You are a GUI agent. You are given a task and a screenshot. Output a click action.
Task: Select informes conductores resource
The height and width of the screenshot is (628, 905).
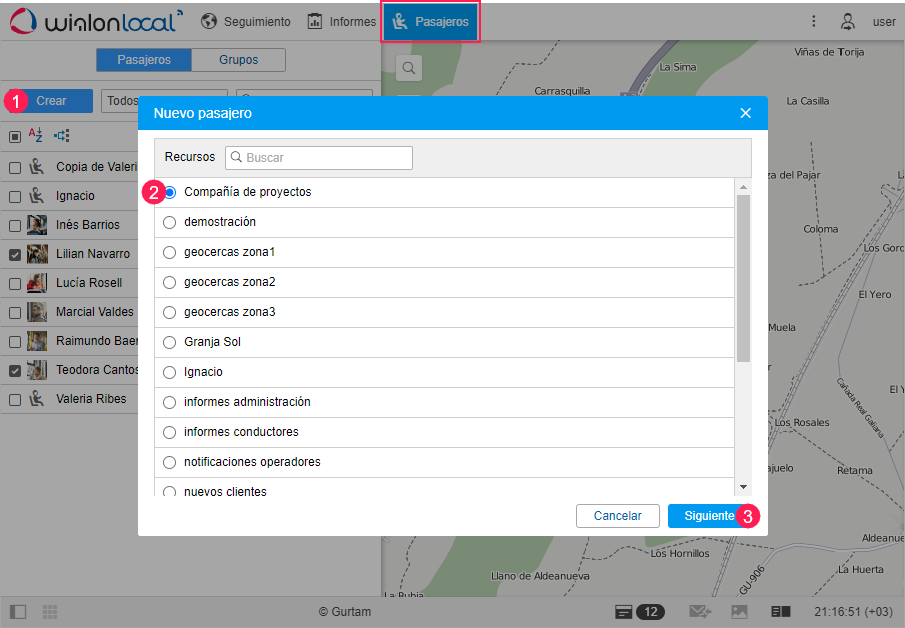169,432
